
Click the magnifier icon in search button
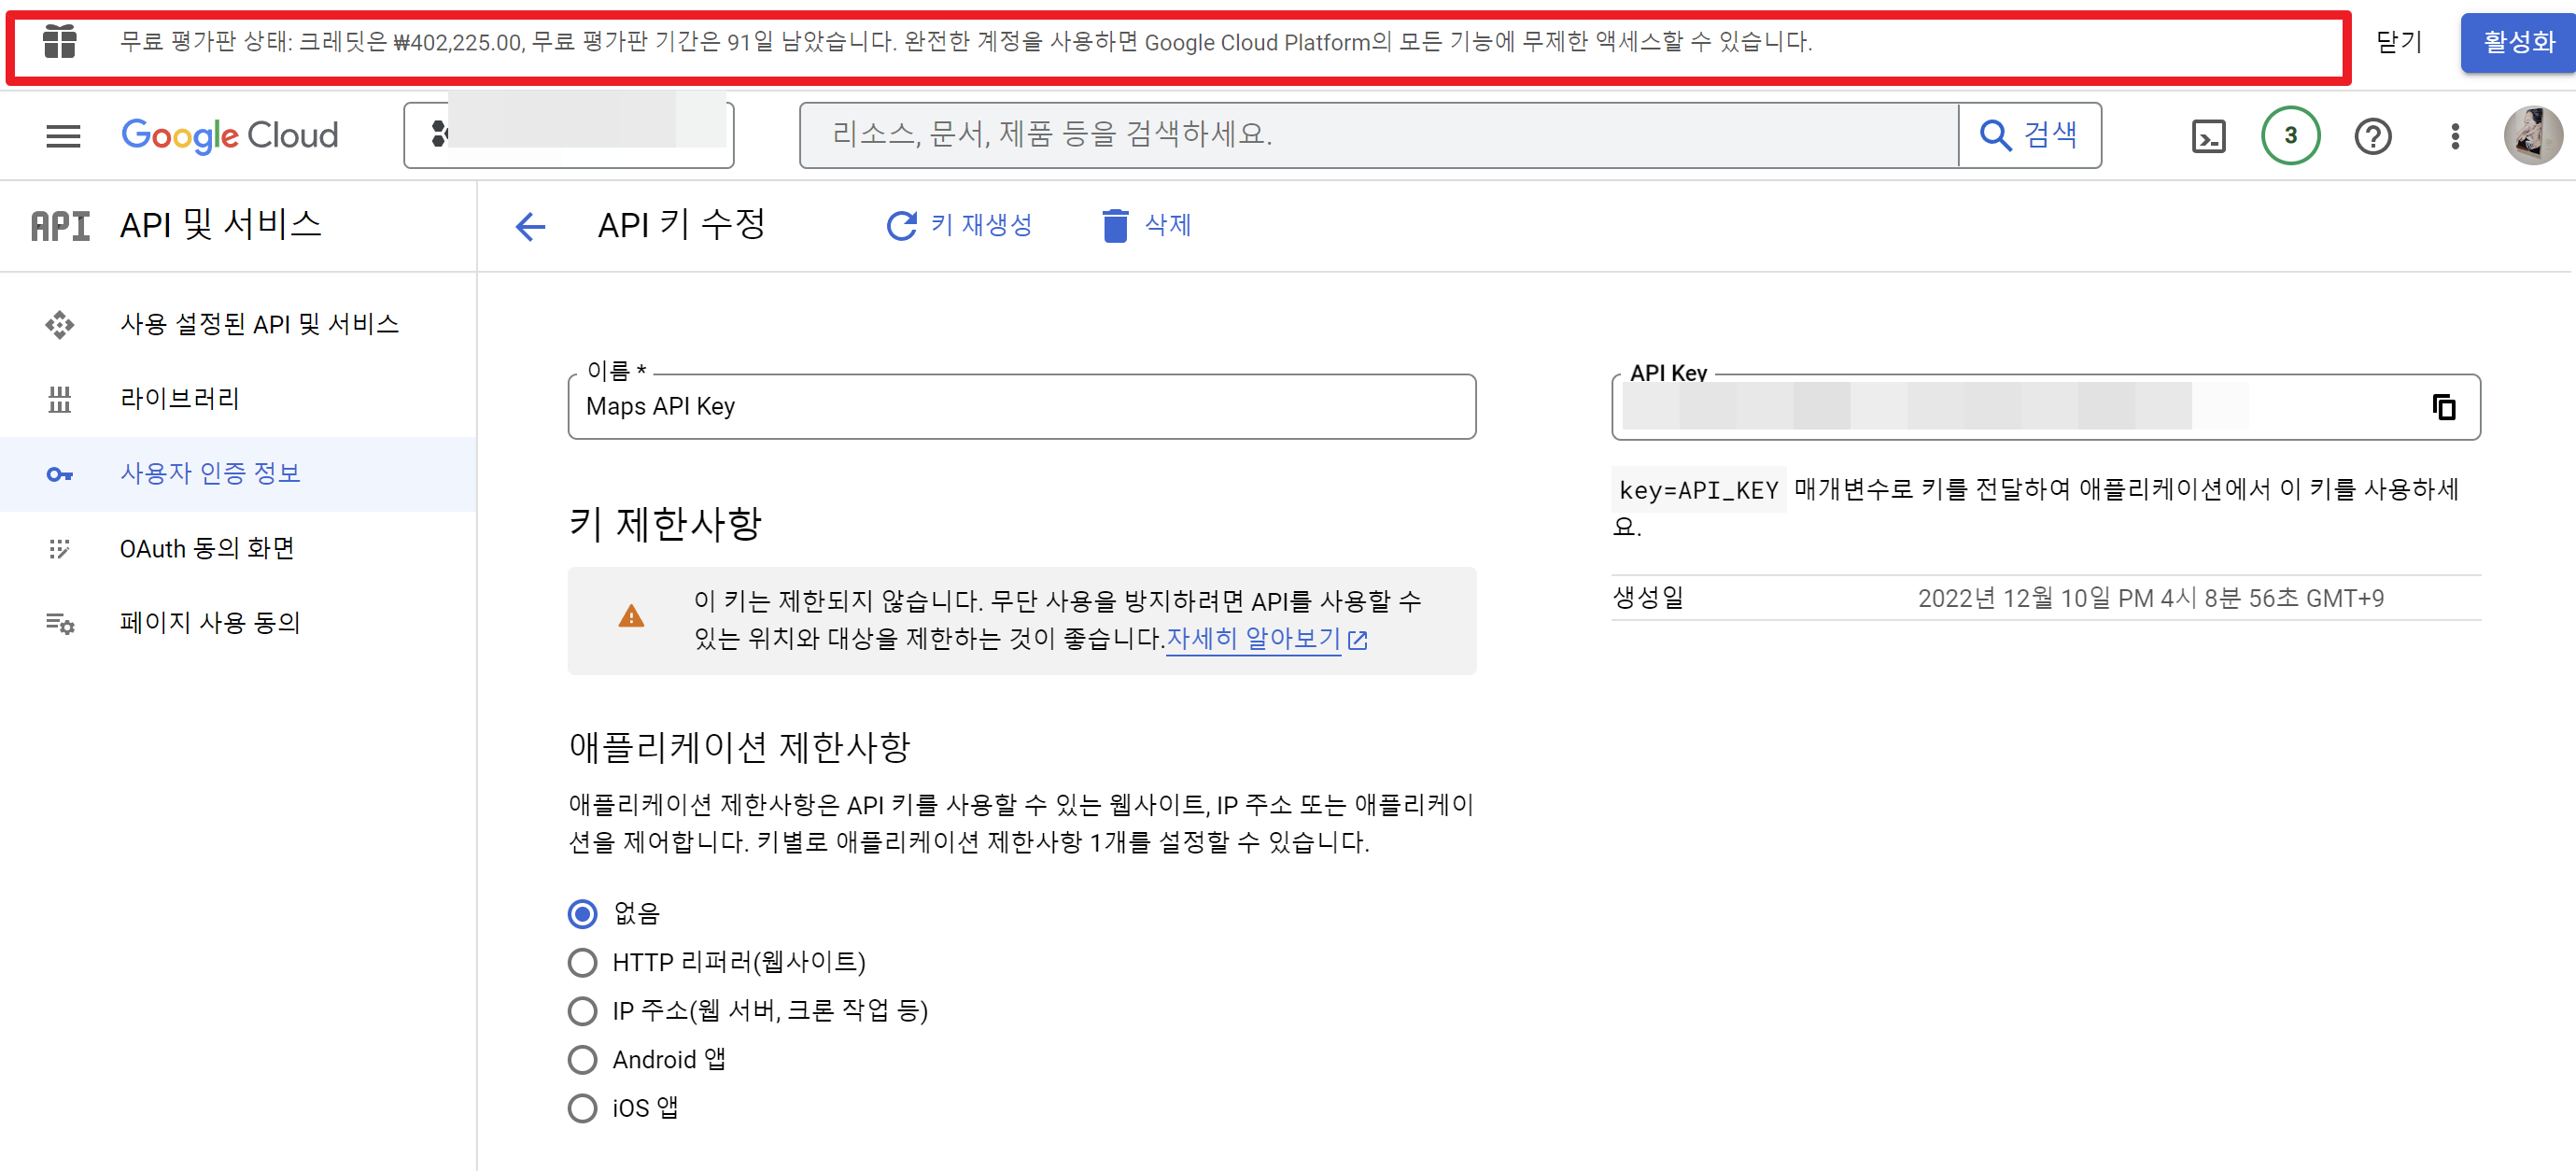pos(1995,135)
